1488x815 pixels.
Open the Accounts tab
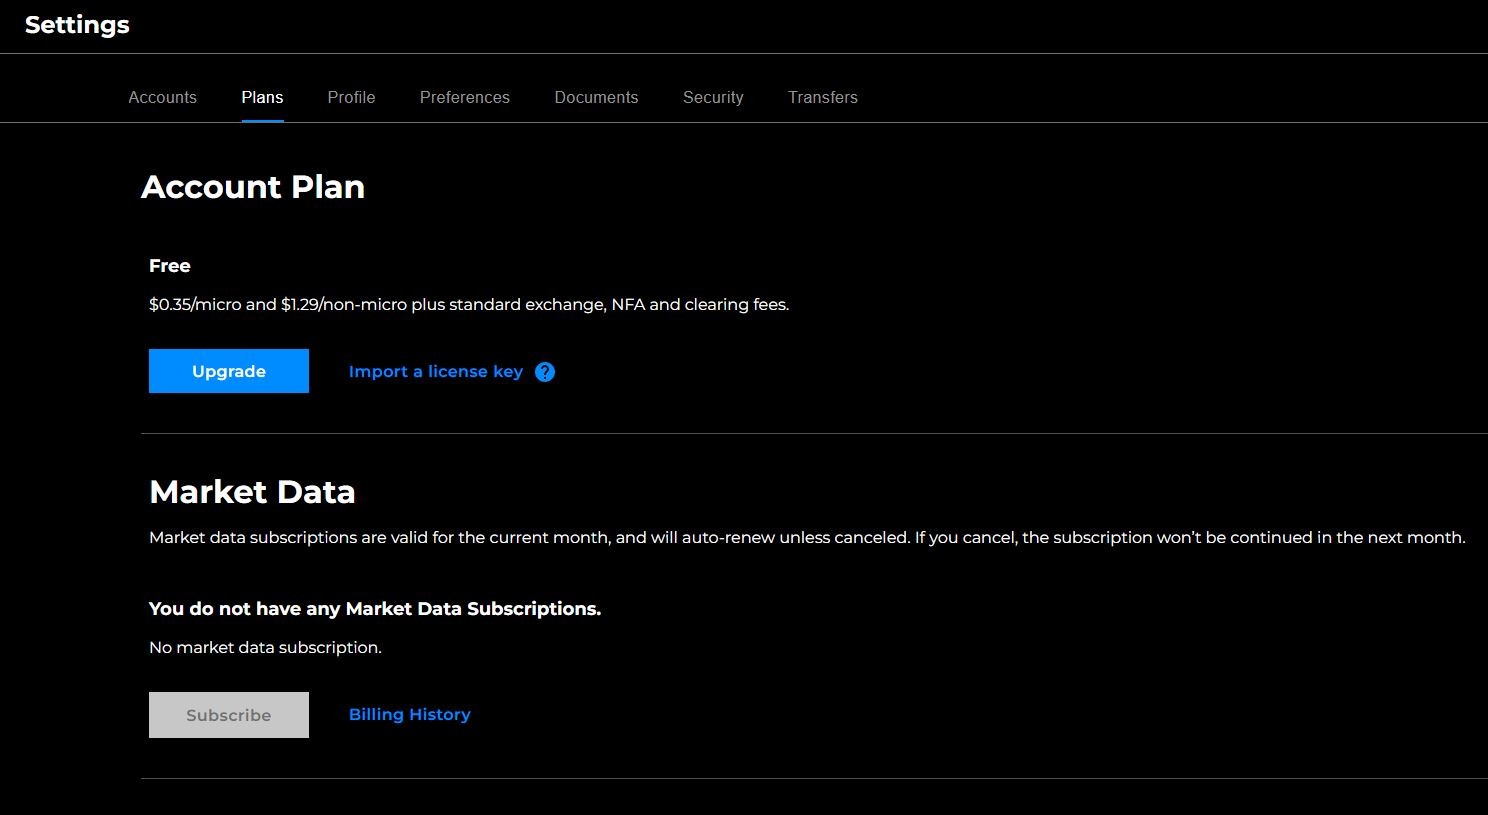click(x=163, y=97)
